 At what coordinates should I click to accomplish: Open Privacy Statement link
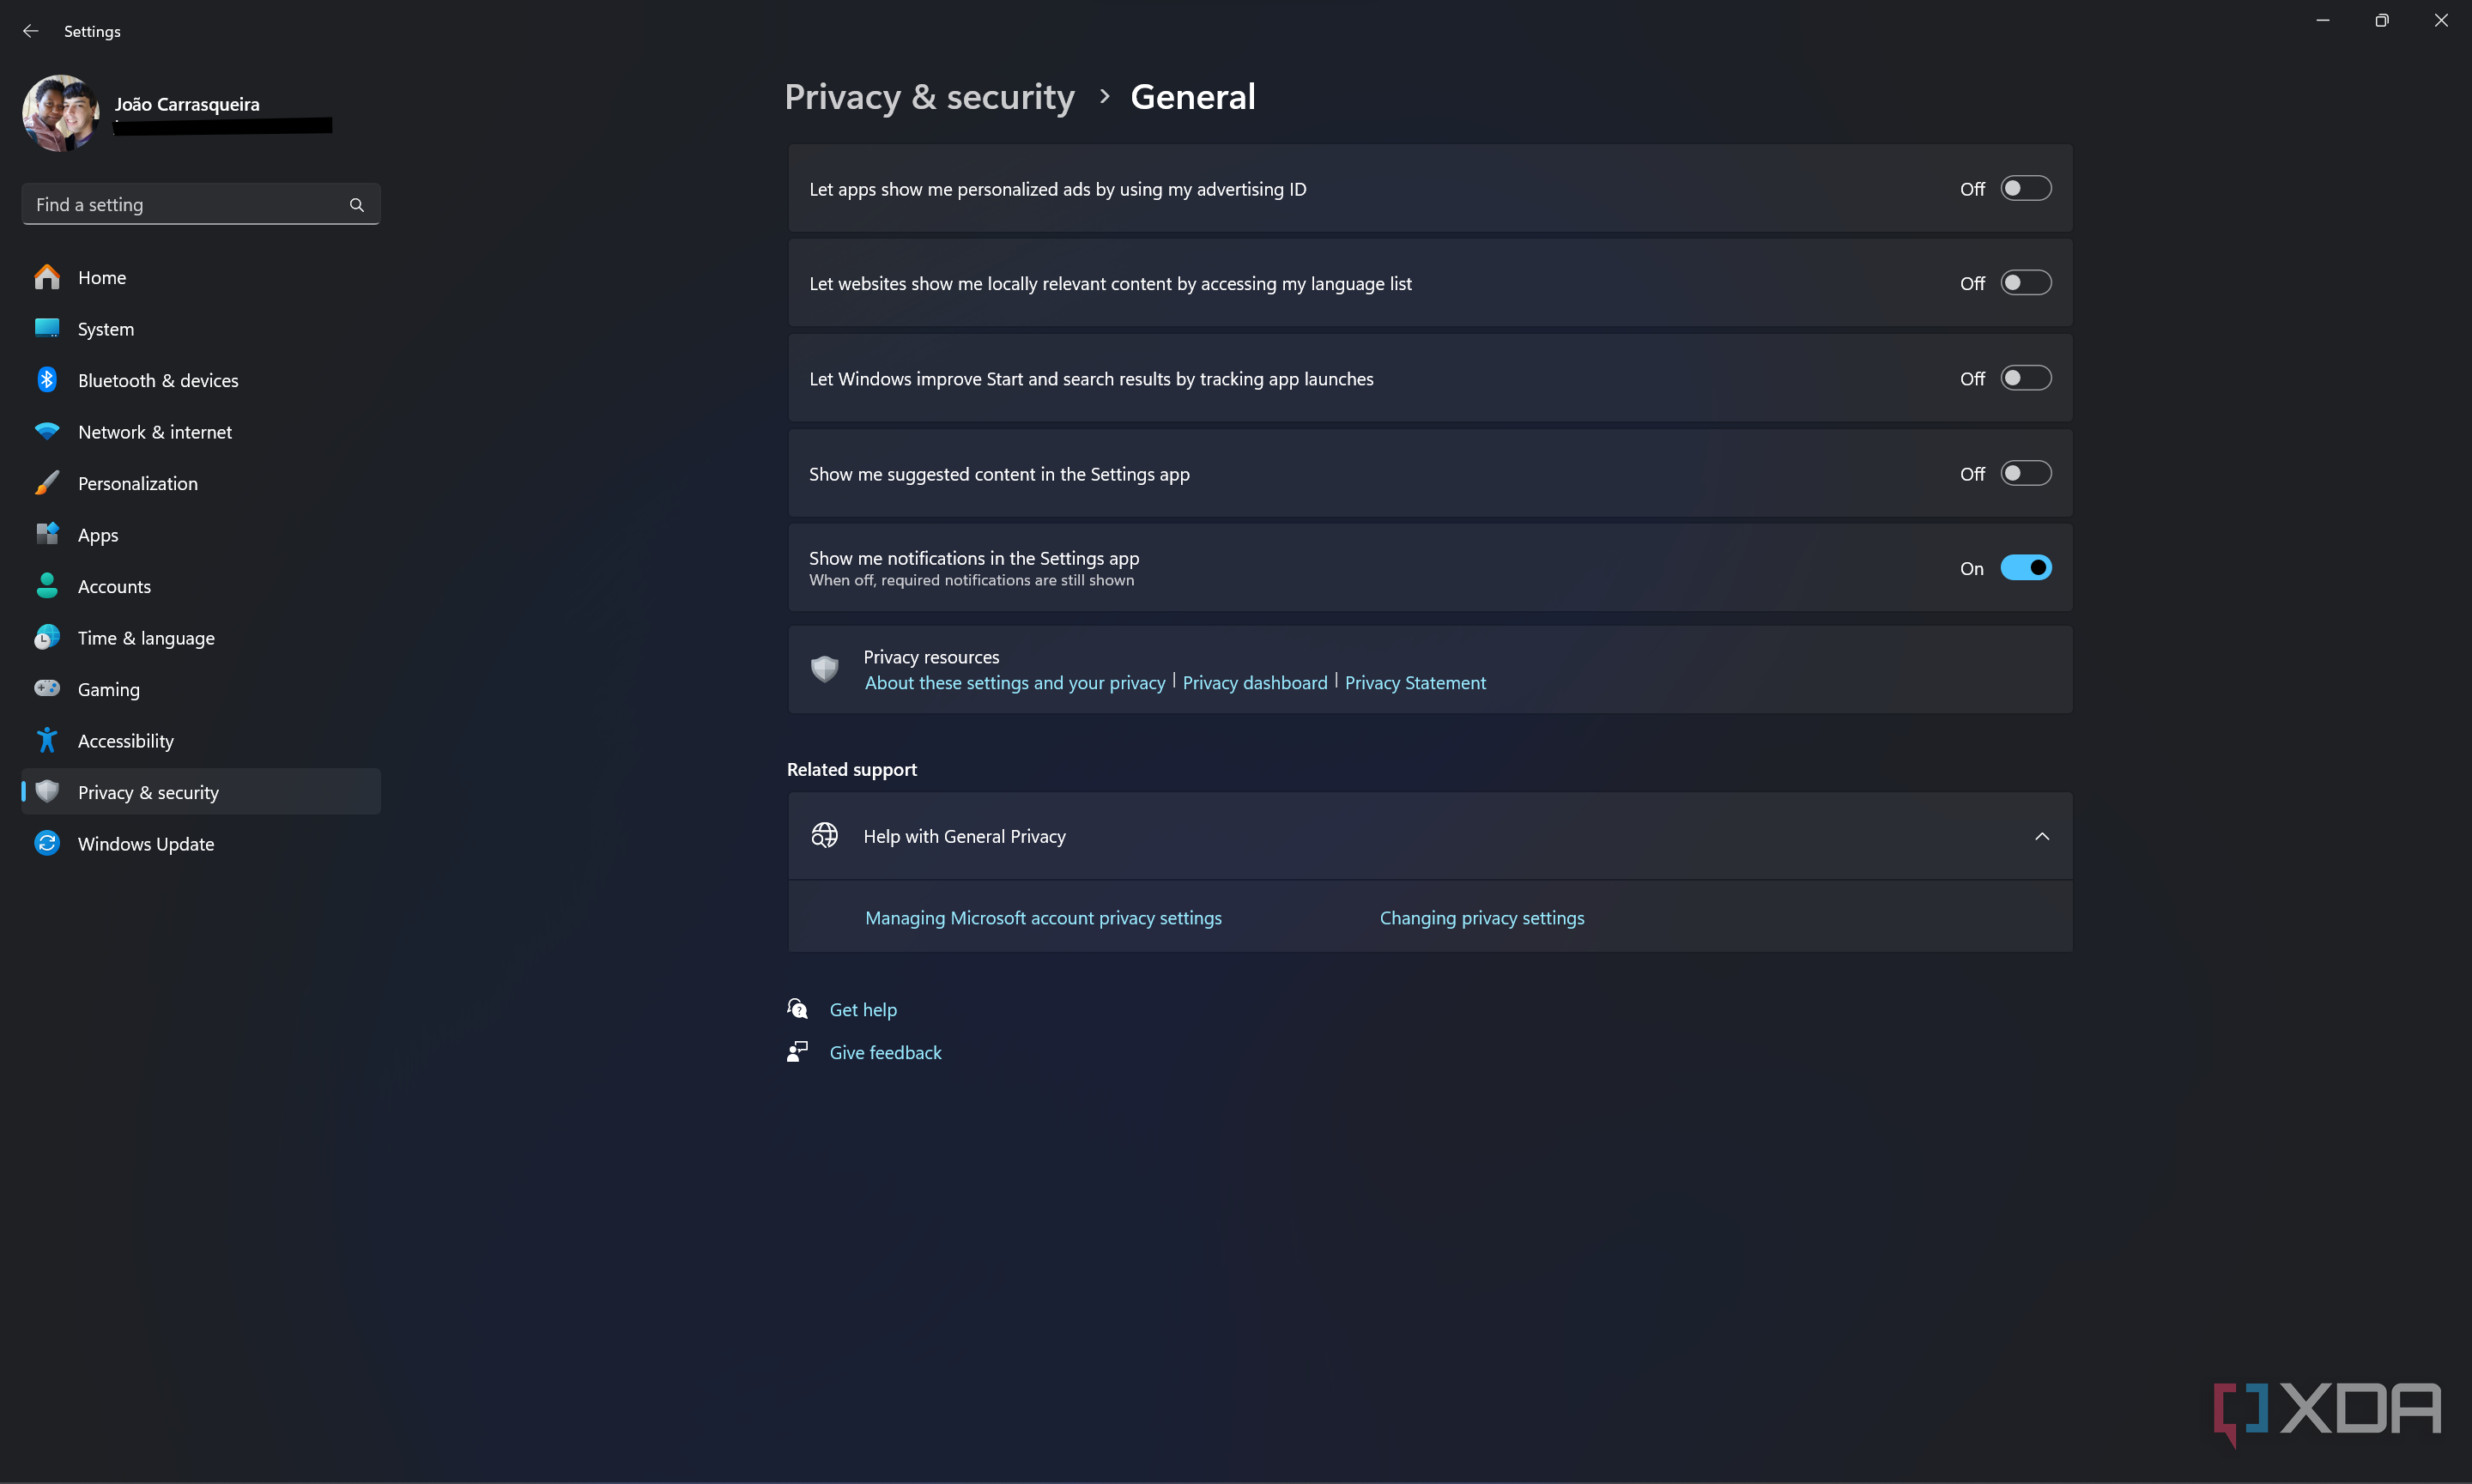[1415, 682]
